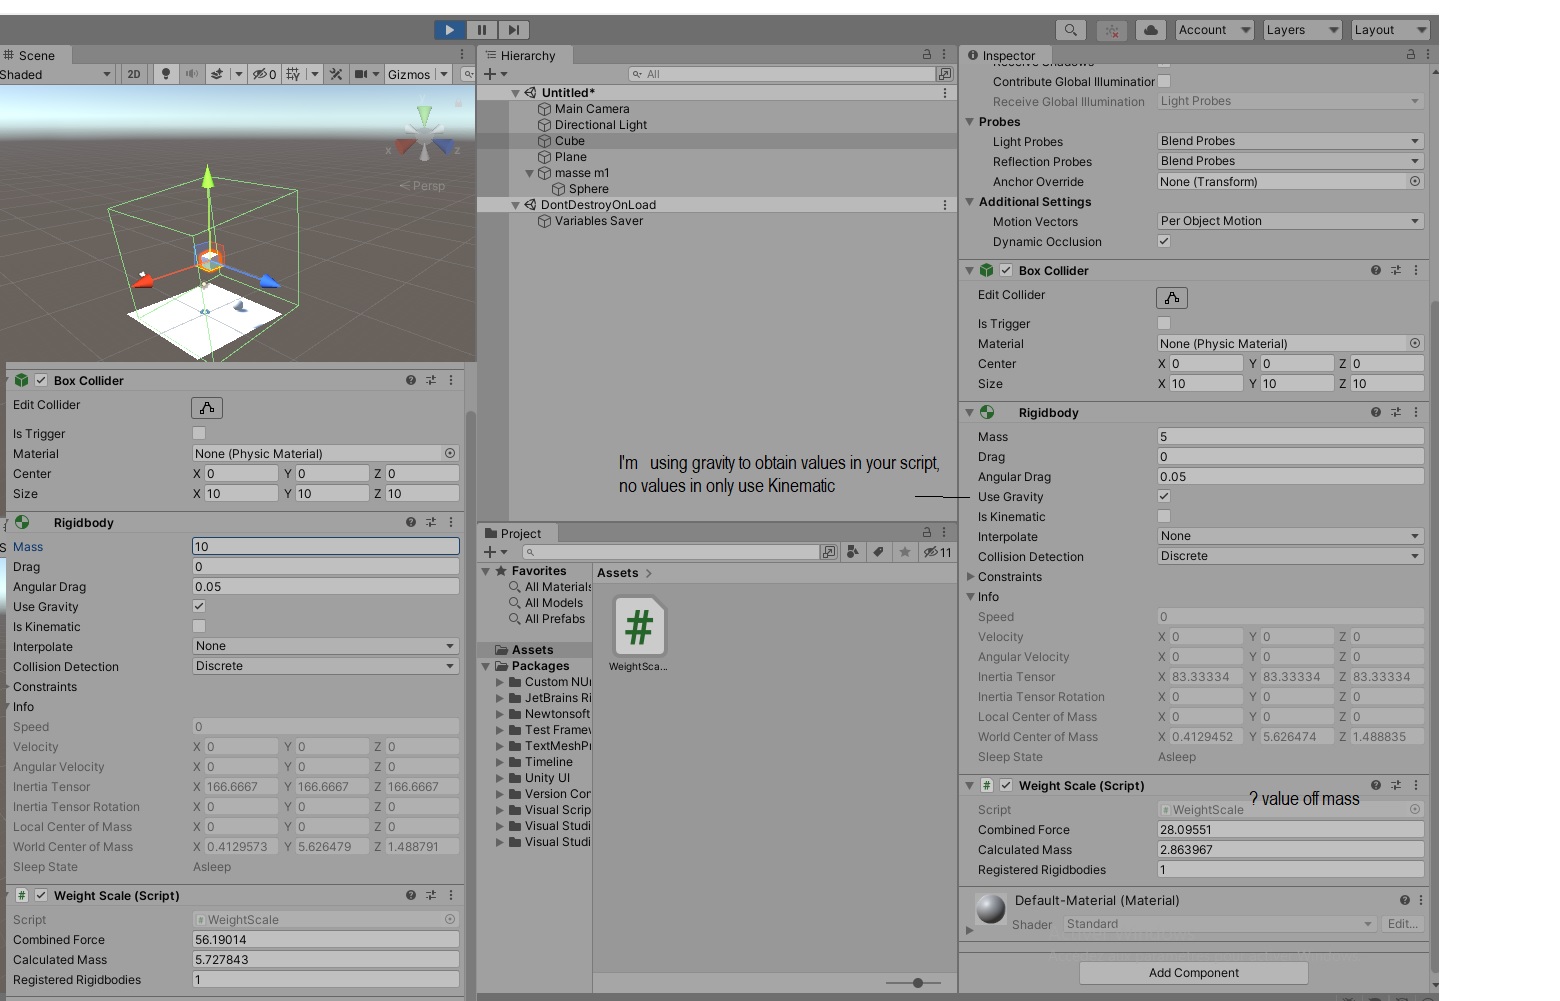Expand the Constraints section in Rigidbody

pyautogui.click(x=969, y=576)
